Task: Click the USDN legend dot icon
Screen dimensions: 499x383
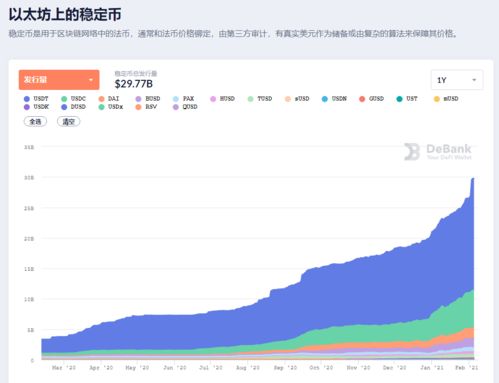Action: pos(325,99)
